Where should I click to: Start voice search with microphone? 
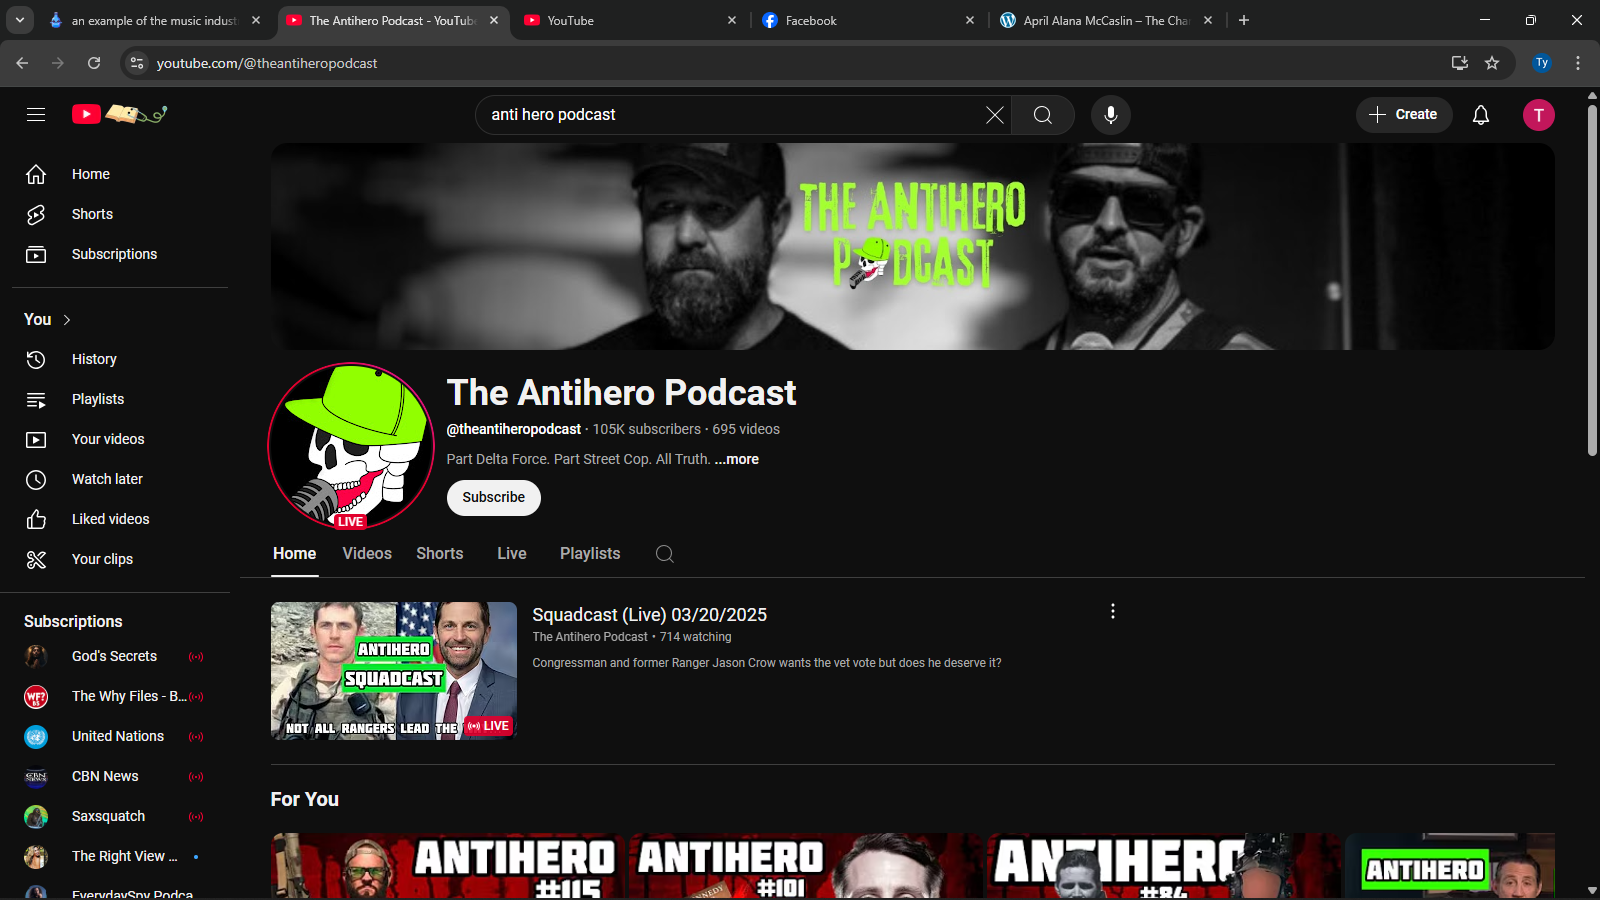click(x=1111, y=115)
